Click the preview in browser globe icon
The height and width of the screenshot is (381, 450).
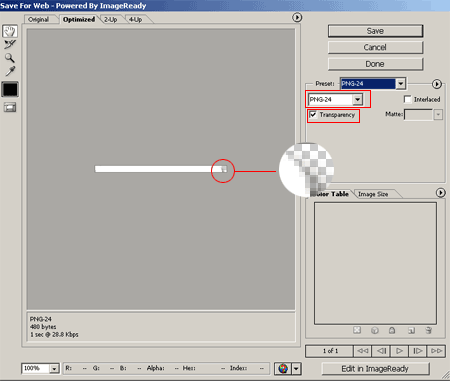tap(283, 369)
